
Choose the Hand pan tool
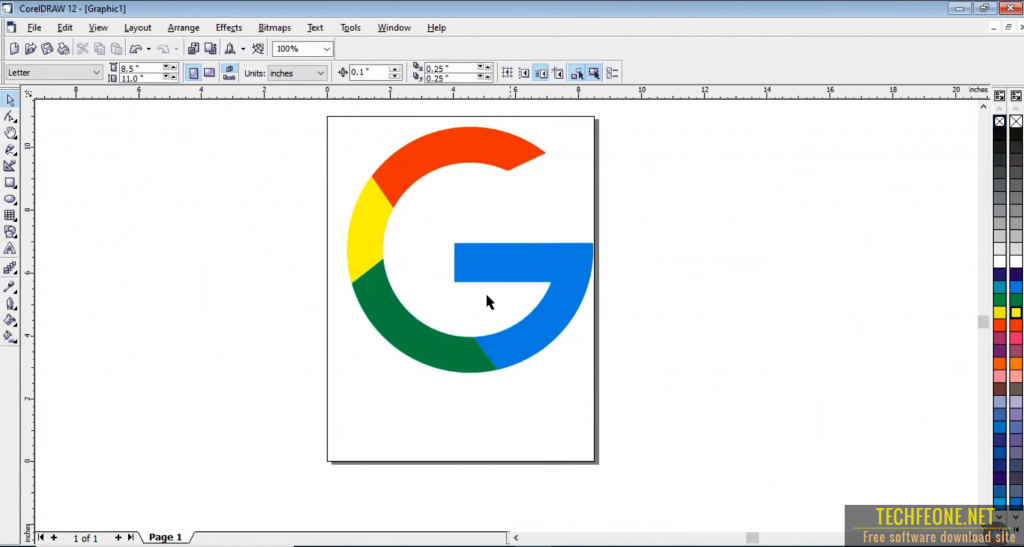[10, 133]
